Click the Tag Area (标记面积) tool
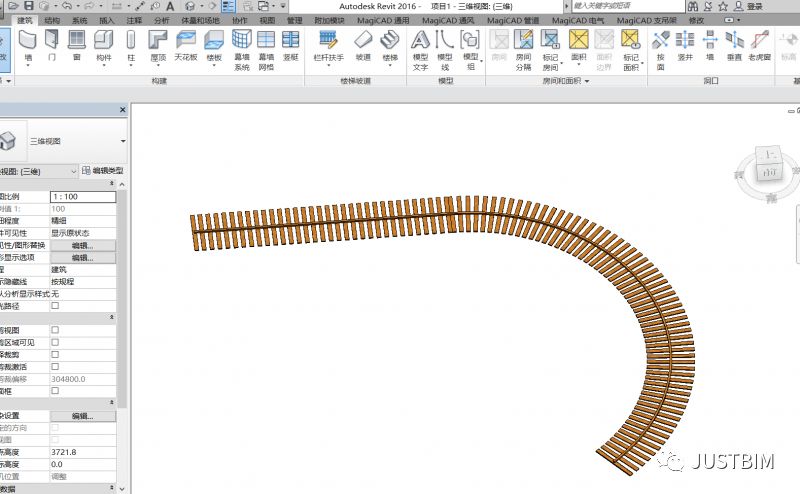 click(x=631, y=50)
